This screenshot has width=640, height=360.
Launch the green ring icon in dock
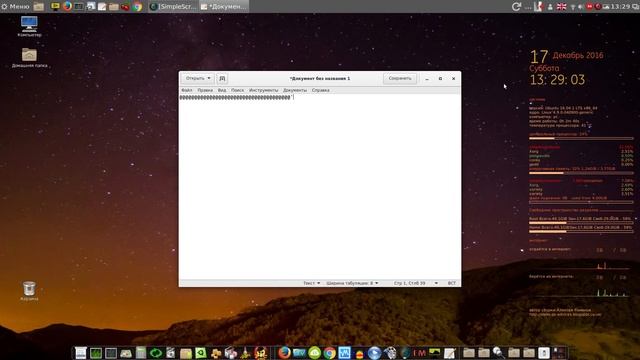(x=156, y=353)
